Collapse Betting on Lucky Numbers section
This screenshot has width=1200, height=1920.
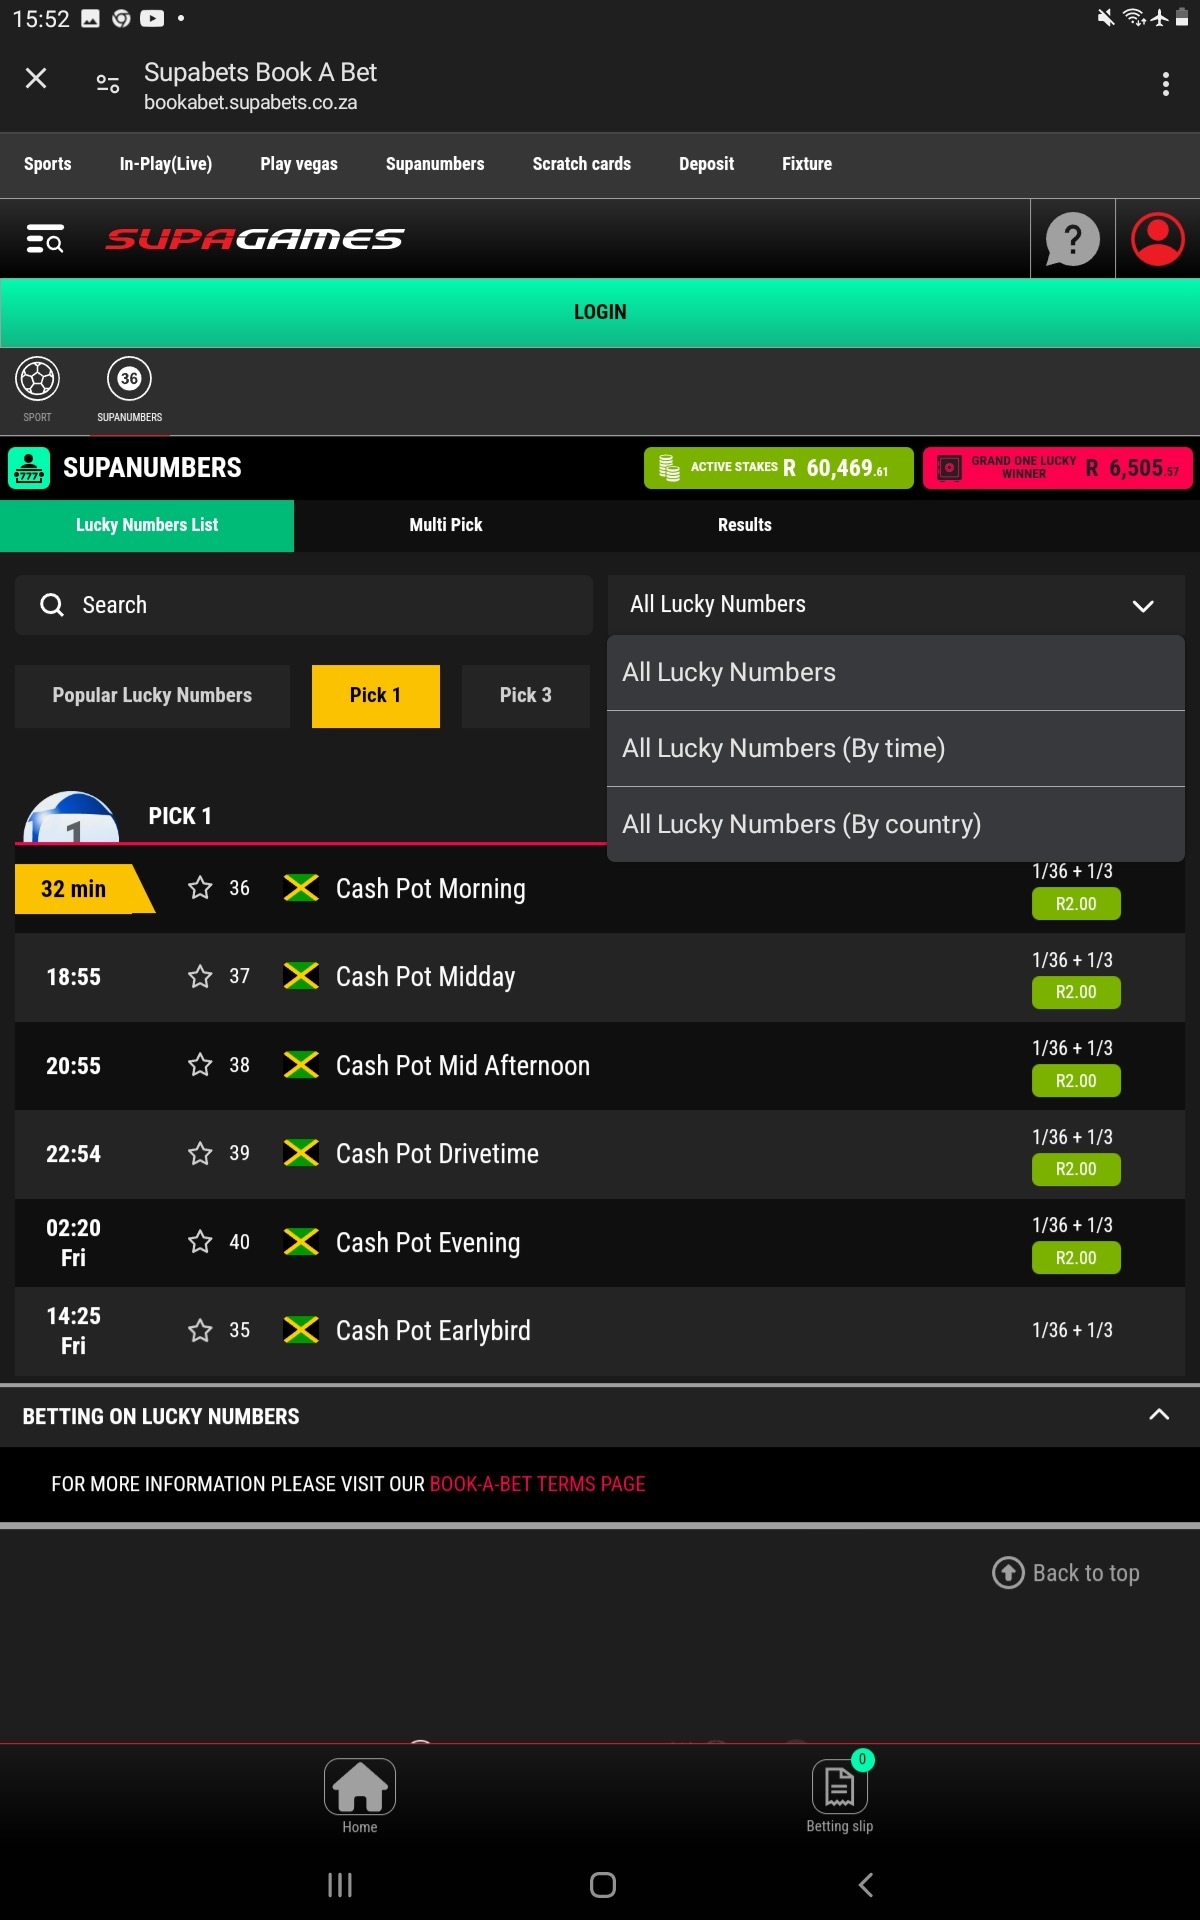tap(1159, 1415)
